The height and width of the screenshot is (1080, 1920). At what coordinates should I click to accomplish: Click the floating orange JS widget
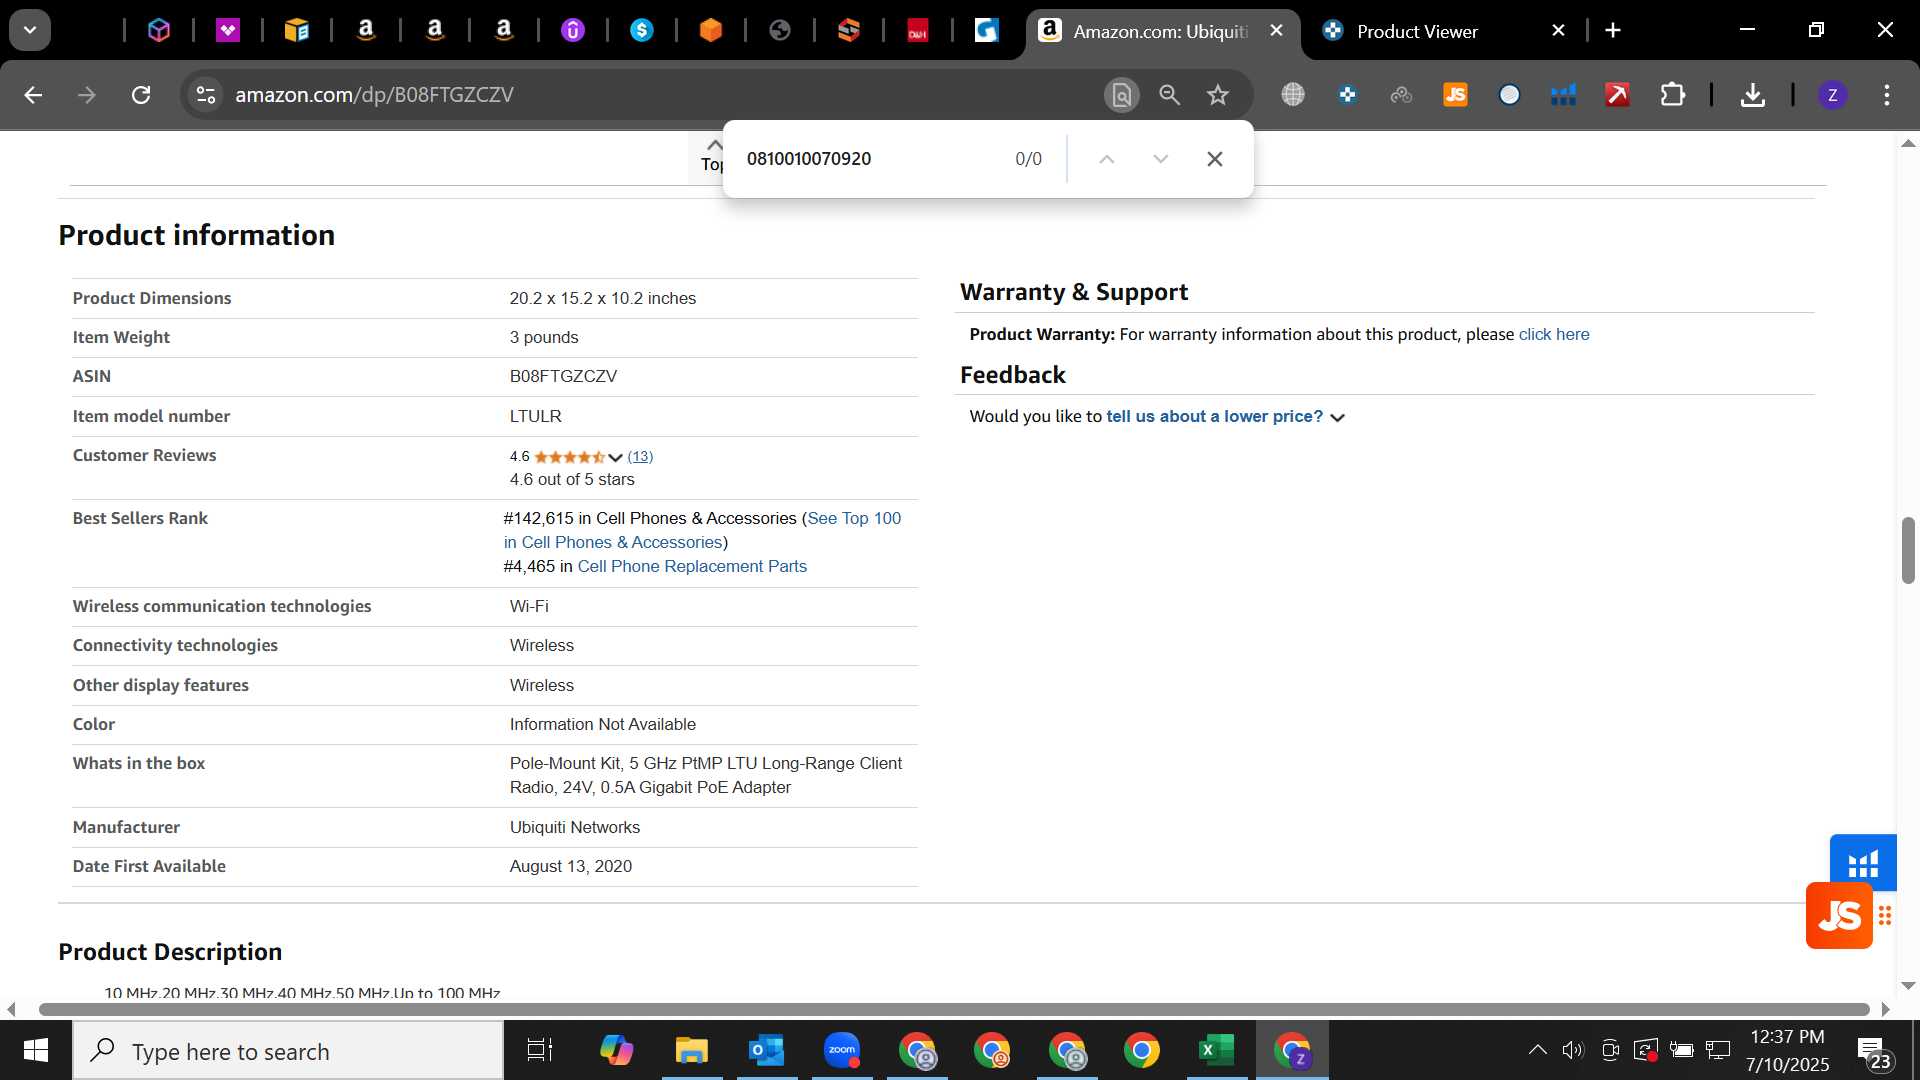(x=1839, y=915)
